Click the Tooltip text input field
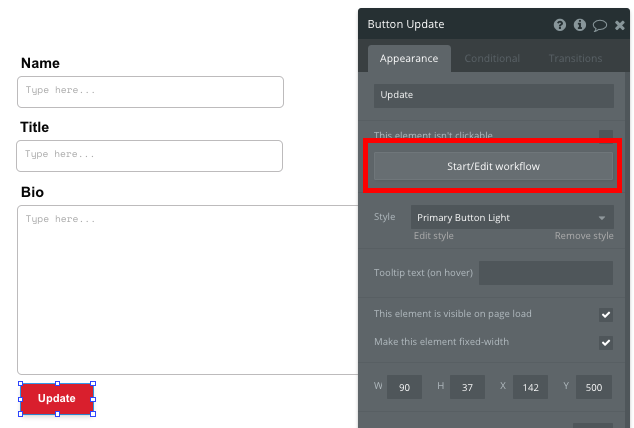The height and width of the screenshot is (428, 634). pos(546,273)
